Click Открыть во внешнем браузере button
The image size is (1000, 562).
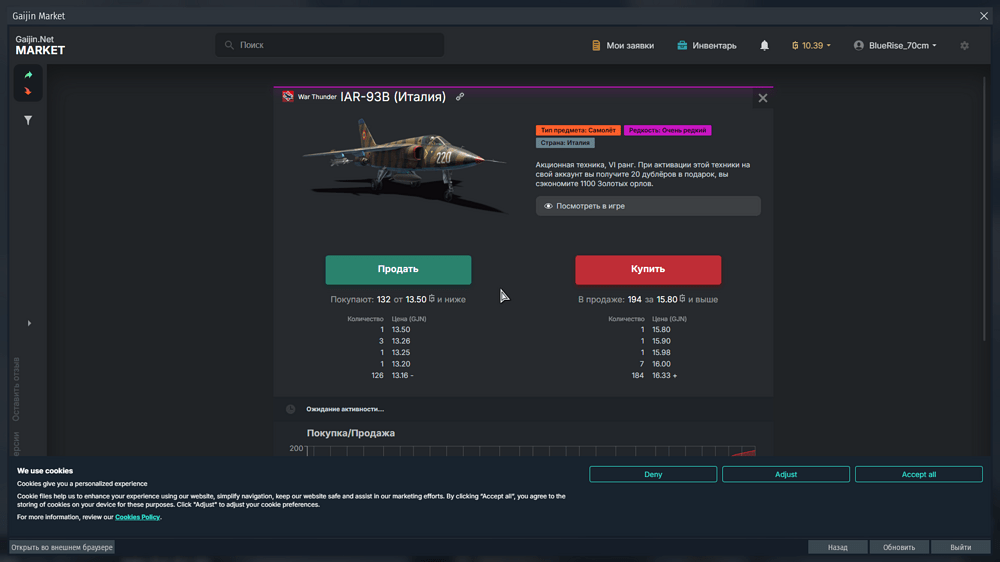62,547
